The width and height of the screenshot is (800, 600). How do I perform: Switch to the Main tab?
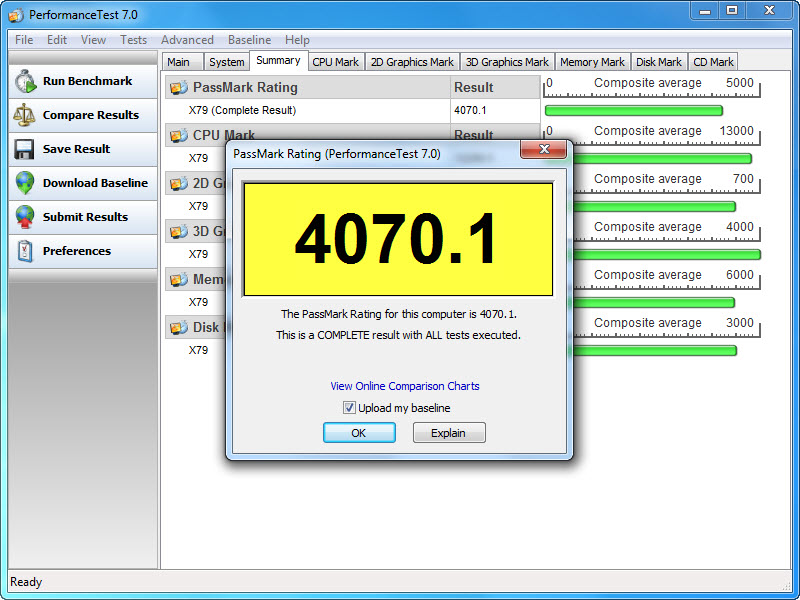[x=183, y=62]
